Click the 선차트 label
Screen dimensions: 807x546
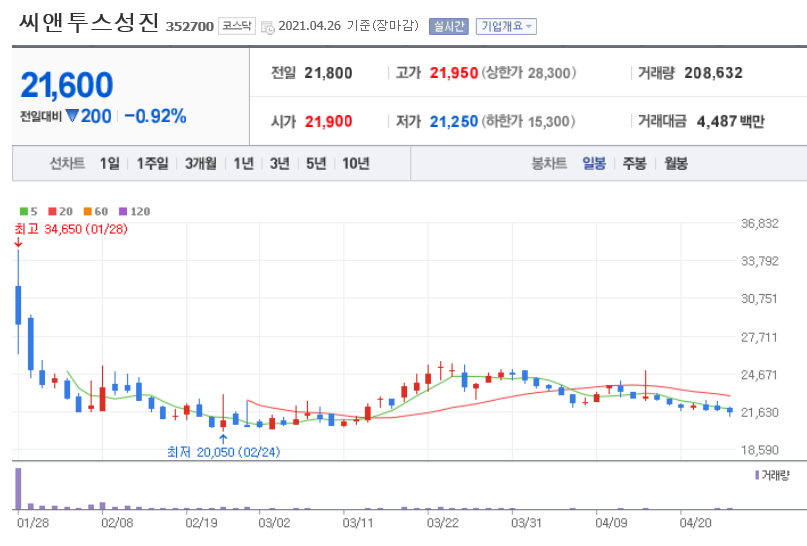pyautogui.click(x=67, y=164)
